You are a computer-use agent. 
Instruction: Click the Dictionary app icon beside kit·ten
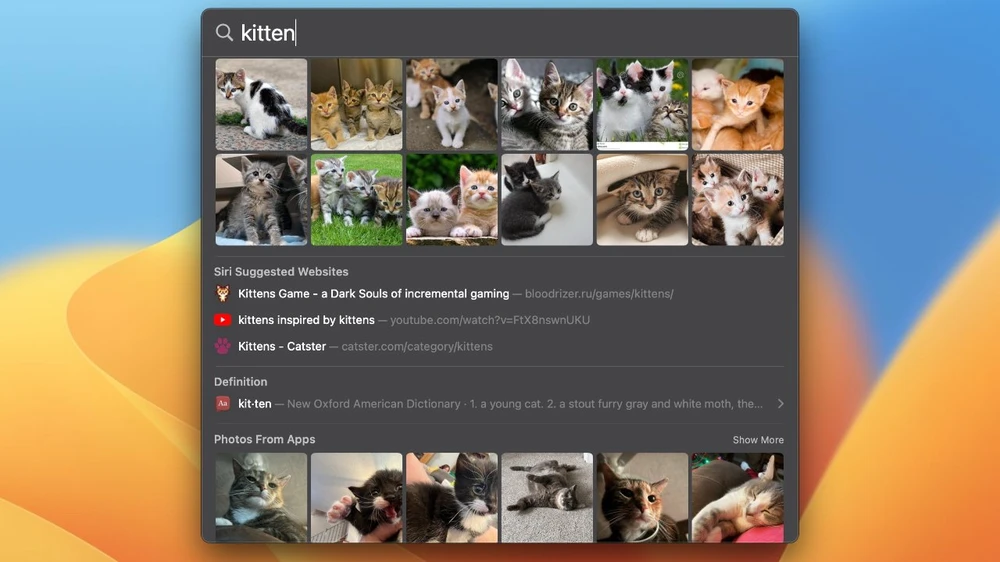click(222, 404)
